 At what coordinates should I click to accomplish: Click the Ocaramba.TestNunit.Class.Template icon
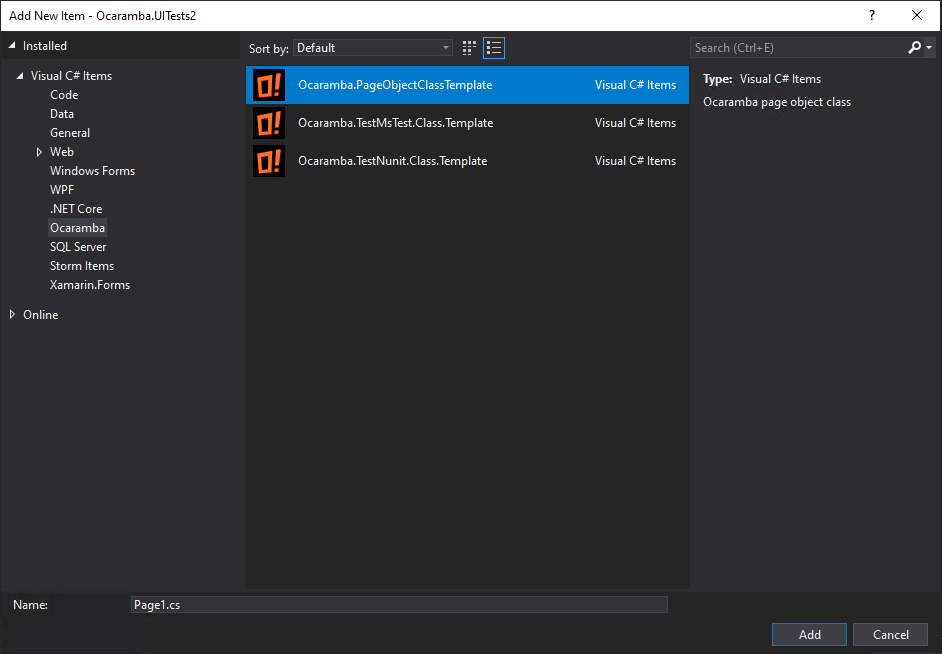[x=269, y=161]
